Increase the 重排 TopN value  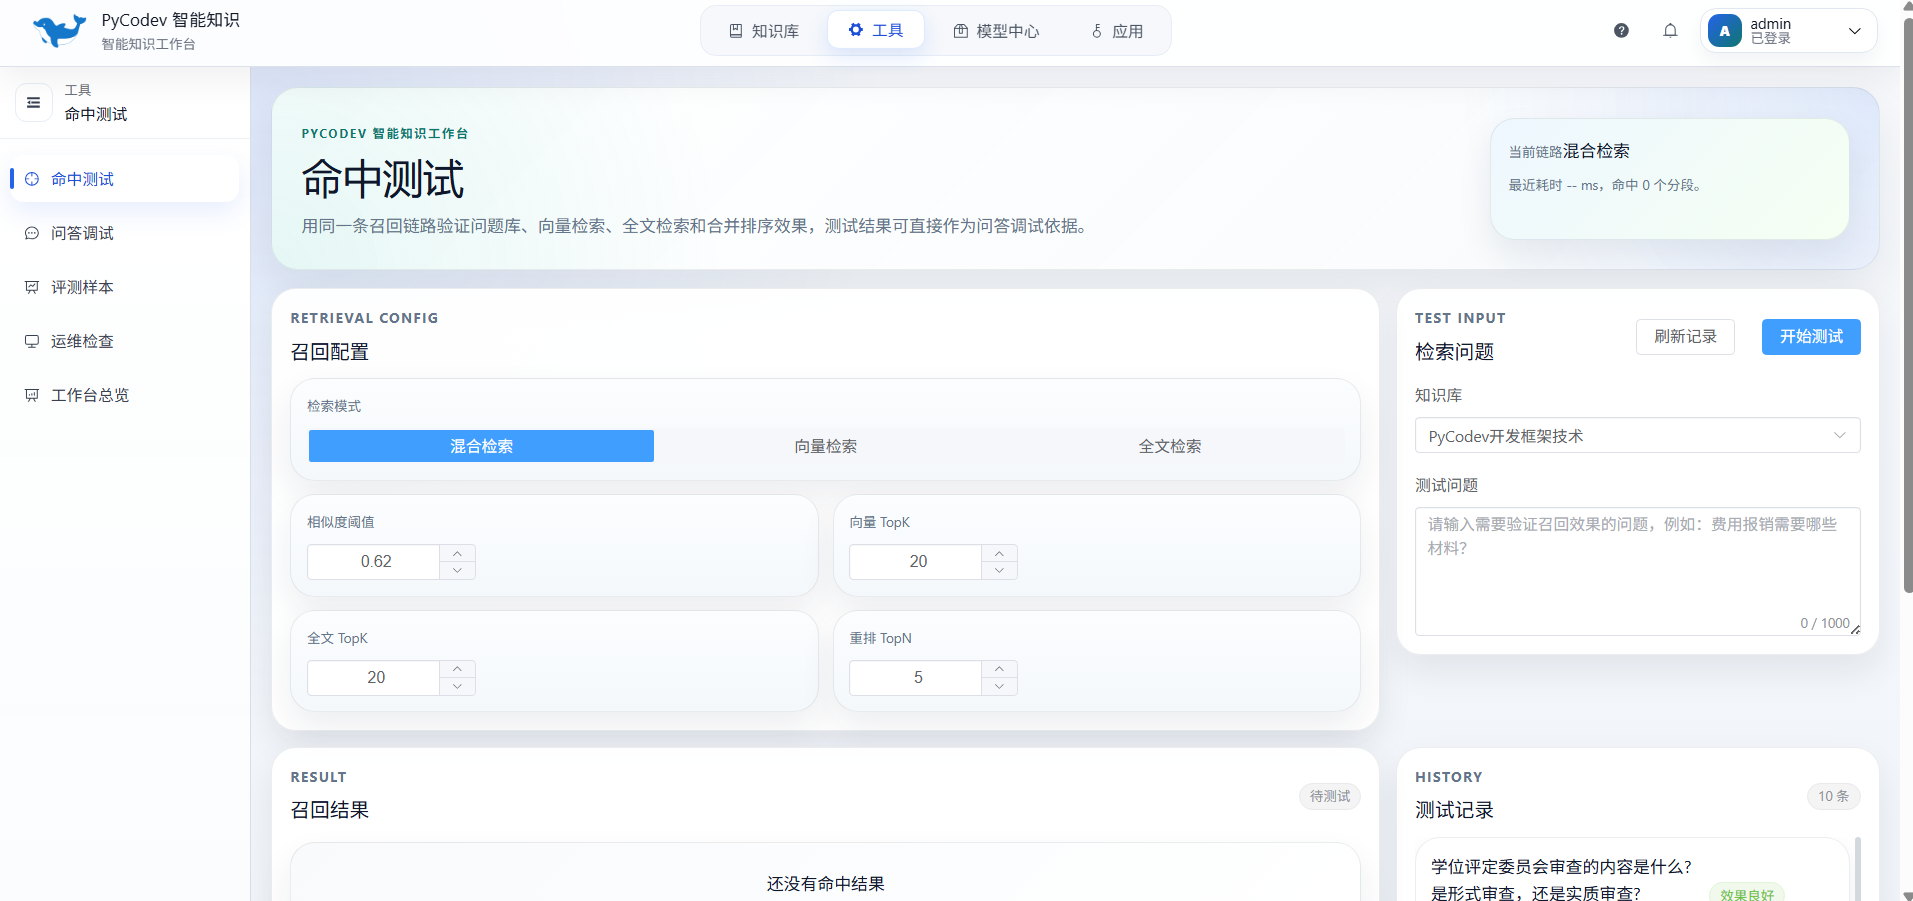(999, 669)
